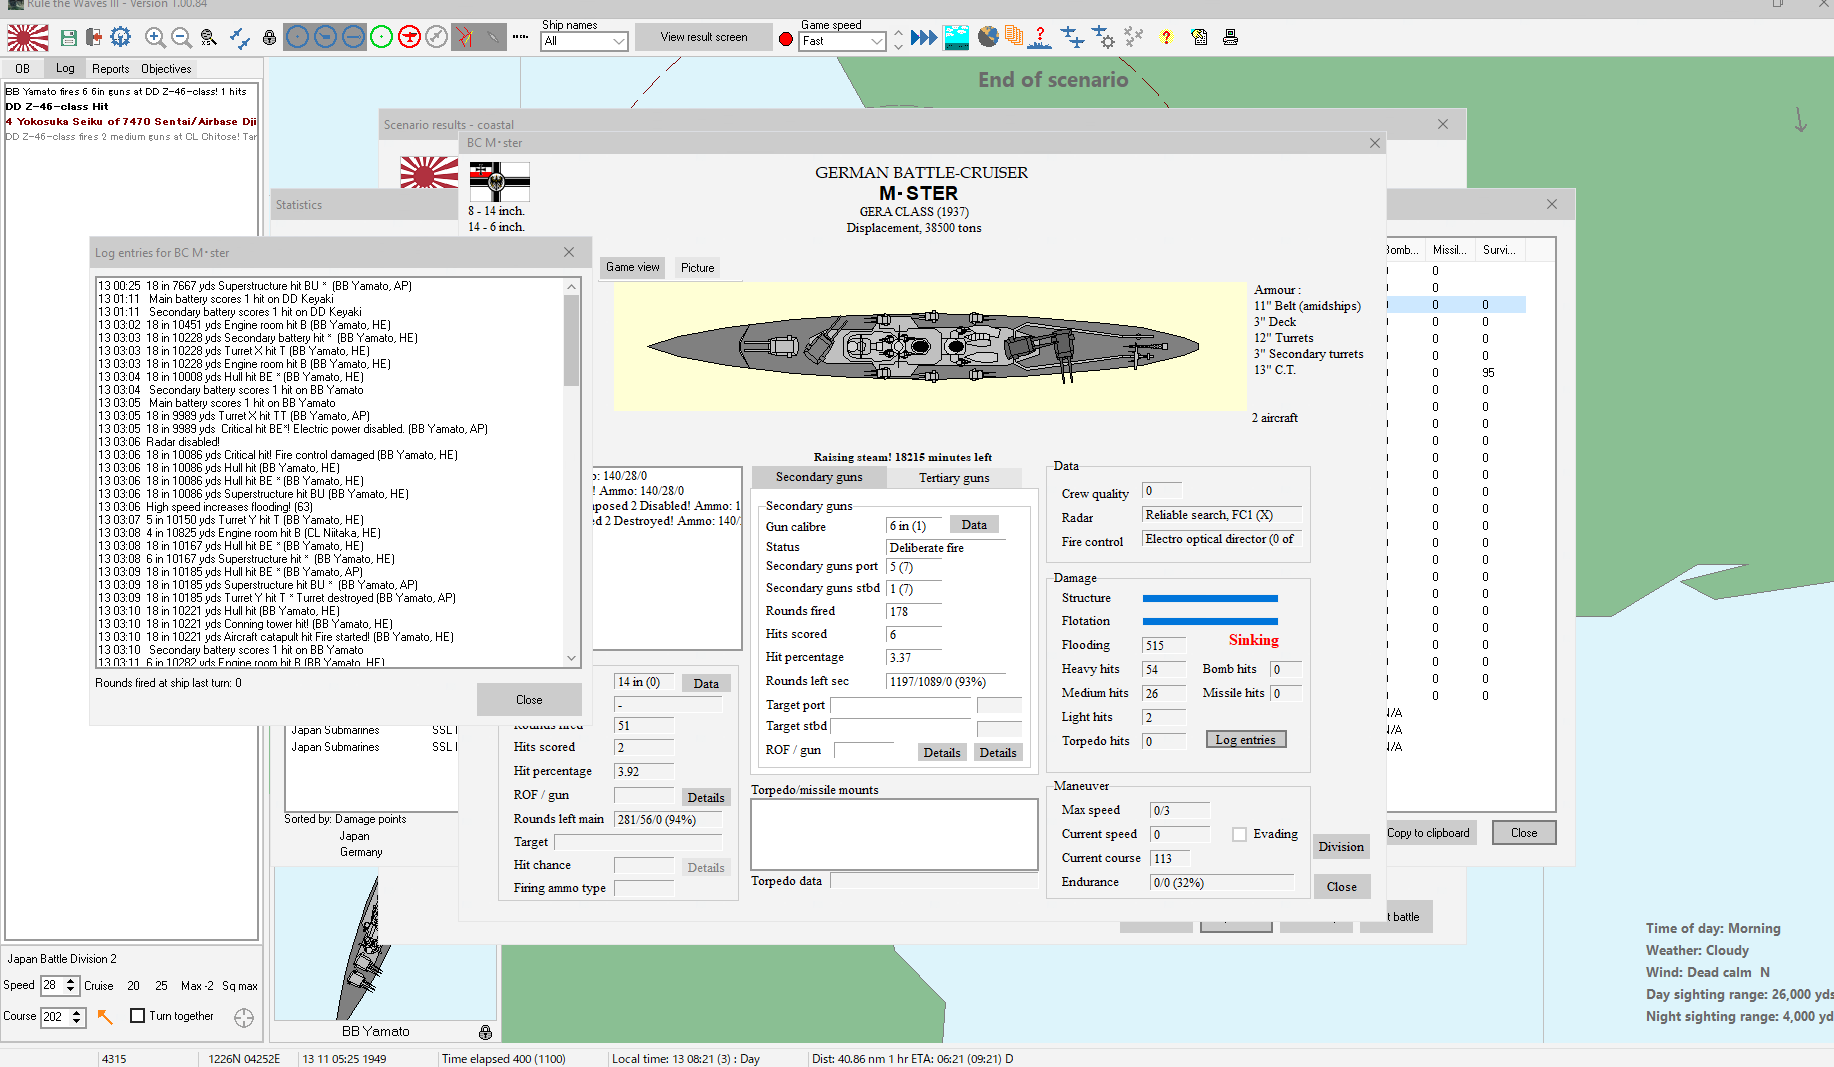Click the ship deck plan image of M-STER
Image resolution: width=1834 pixels, height=1067 pixels.
[x=923, y=347]
